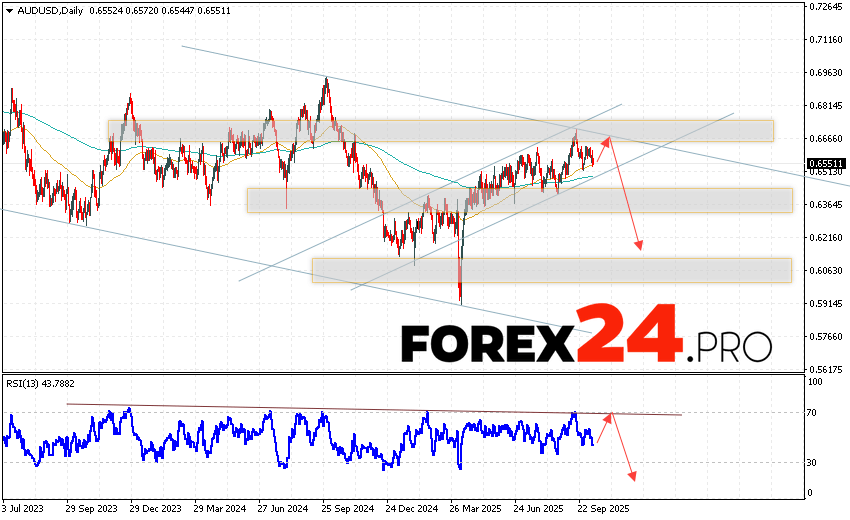
Task: Click the 3 Jul 2023 date label
Action: (24, 507)
